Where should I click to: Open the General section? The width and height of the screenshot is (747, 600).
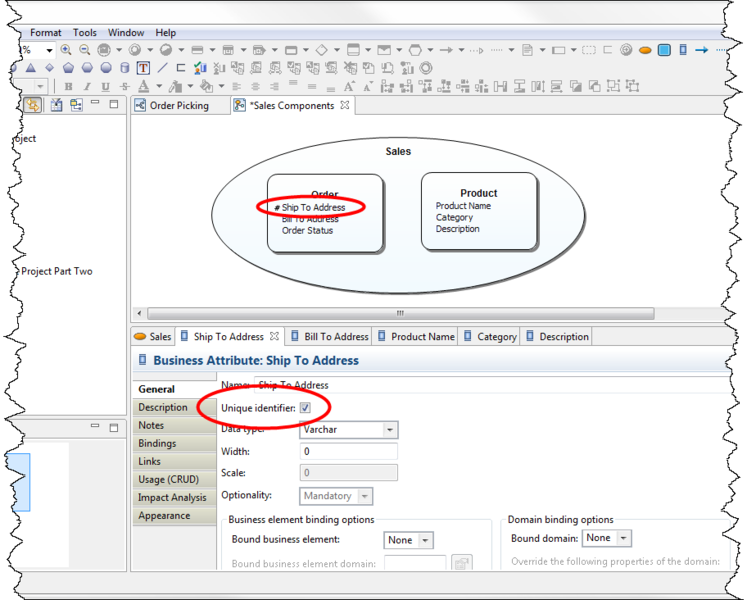point(175,389)
